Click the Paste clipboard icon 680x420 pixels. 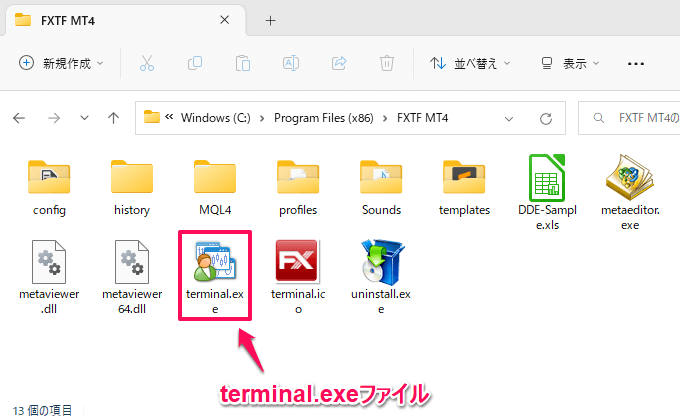[243, 63]
